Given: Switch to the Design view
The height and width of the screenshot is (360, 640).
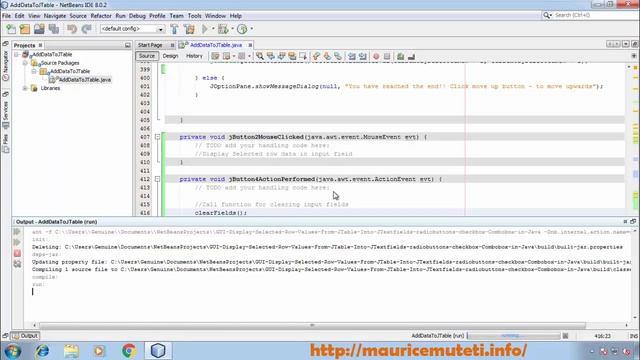Looking at the screenshot, I should (170, 56).
